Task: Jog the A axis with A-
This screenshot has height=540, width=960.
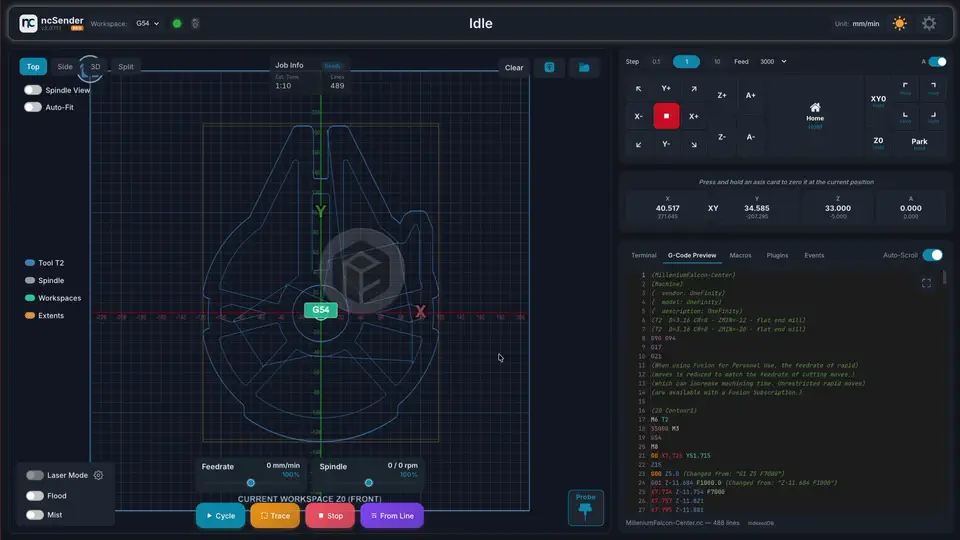Action: [751, 137]
